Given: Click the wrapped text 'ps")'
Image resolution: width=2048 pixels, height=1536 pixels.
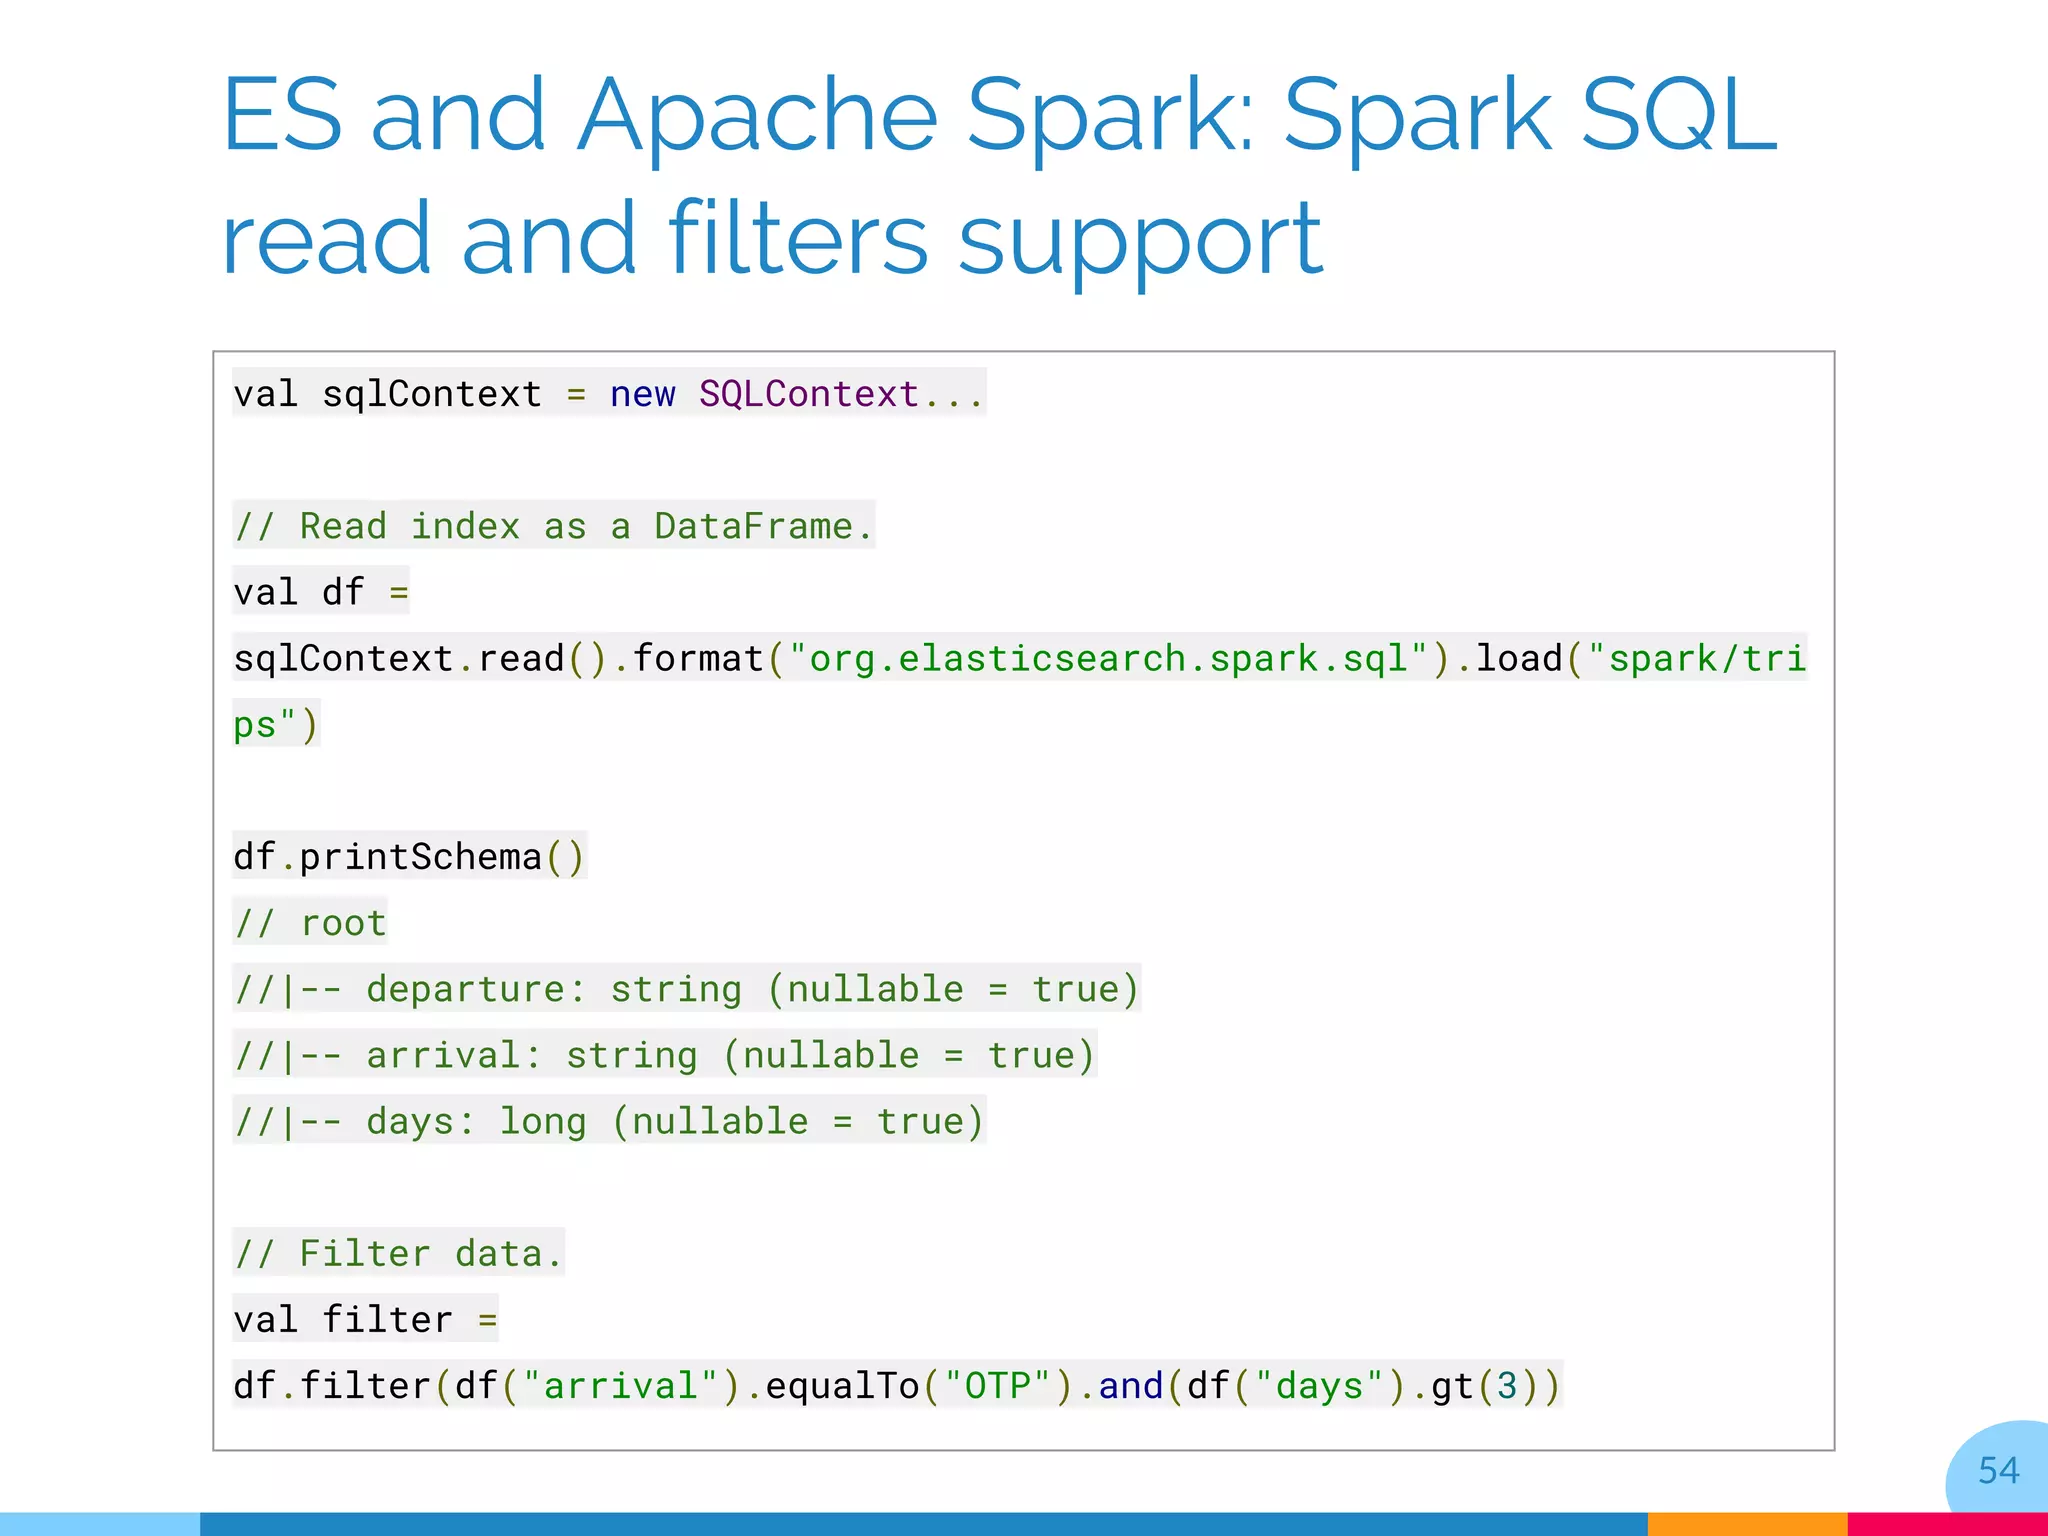Looking at the screenshot, I should click(276, 723).
